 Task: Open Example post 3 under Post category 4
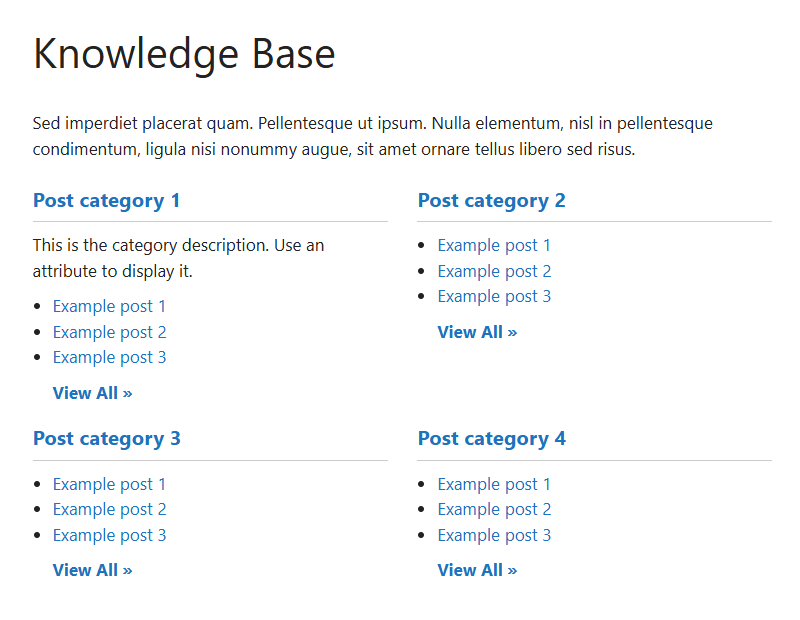tap(494, 535)
